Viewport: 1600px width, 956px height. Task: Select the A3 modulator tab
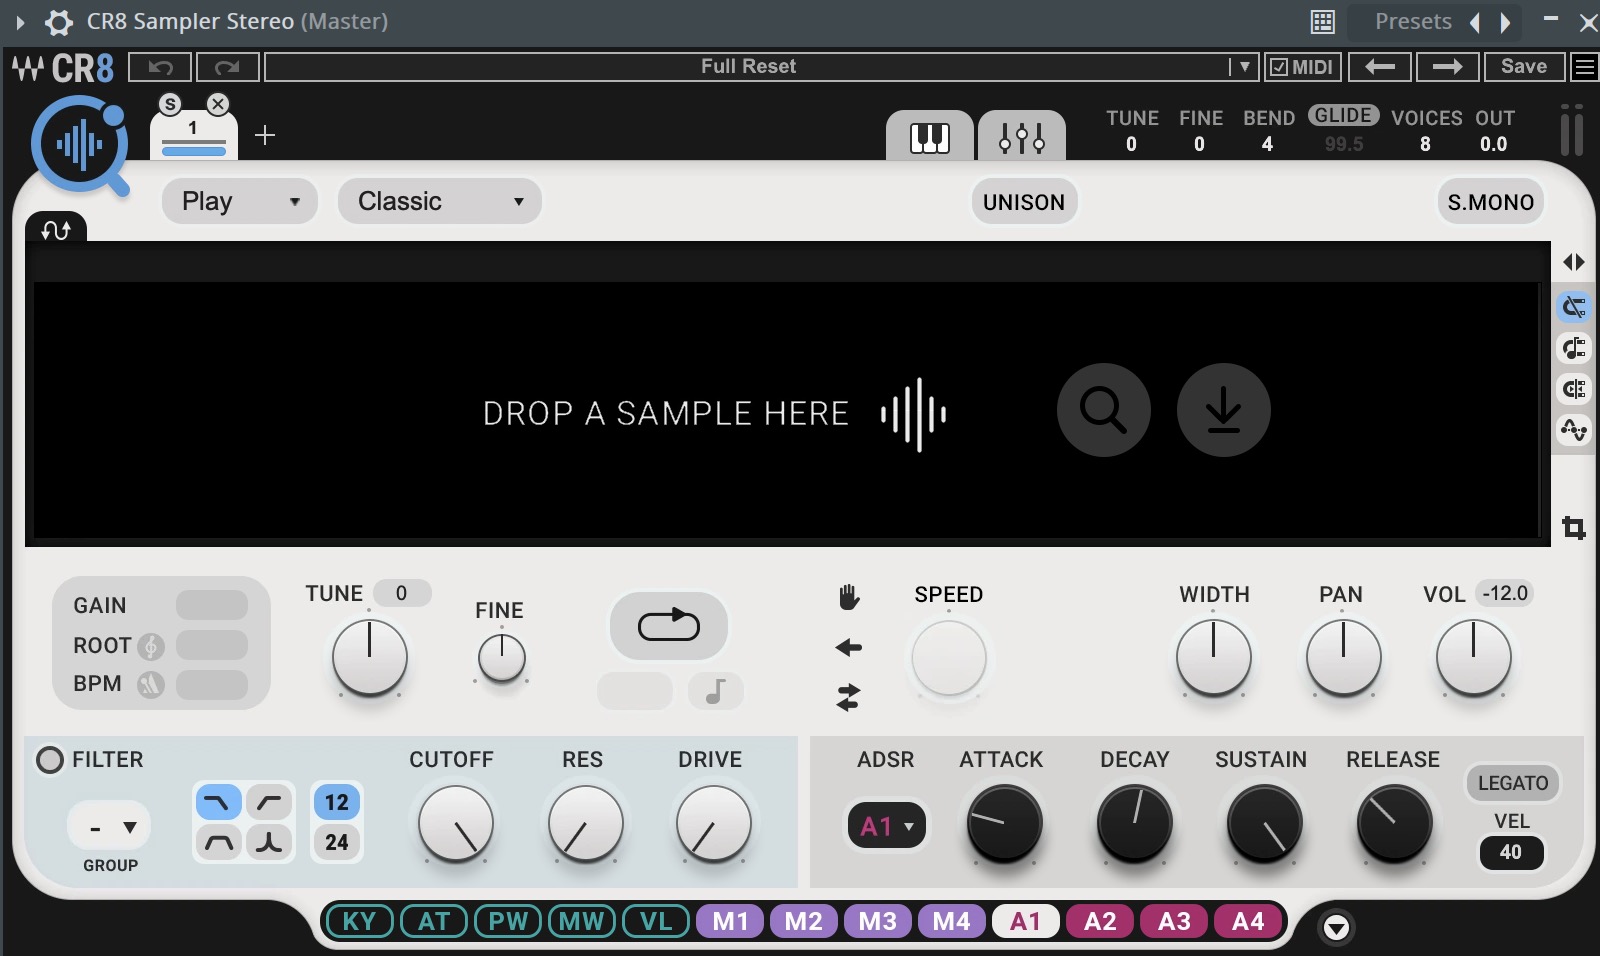[1174, 921]
